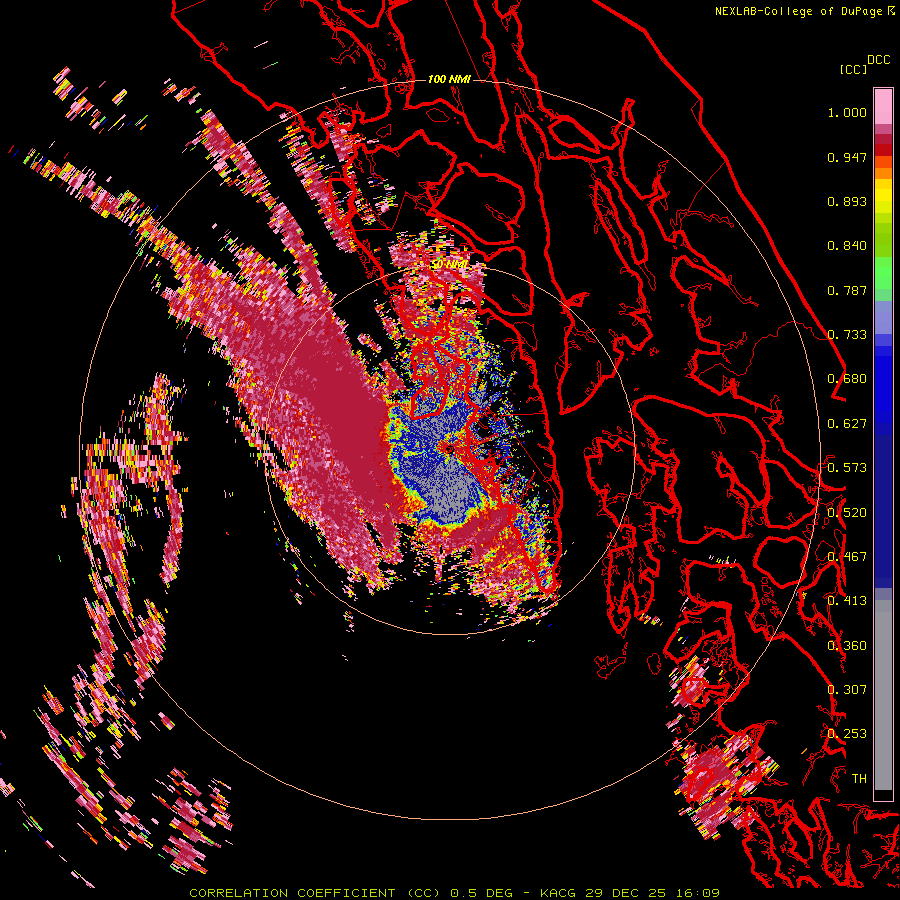
Task: Pick the light pink band atop color bar
Action: 883,106
